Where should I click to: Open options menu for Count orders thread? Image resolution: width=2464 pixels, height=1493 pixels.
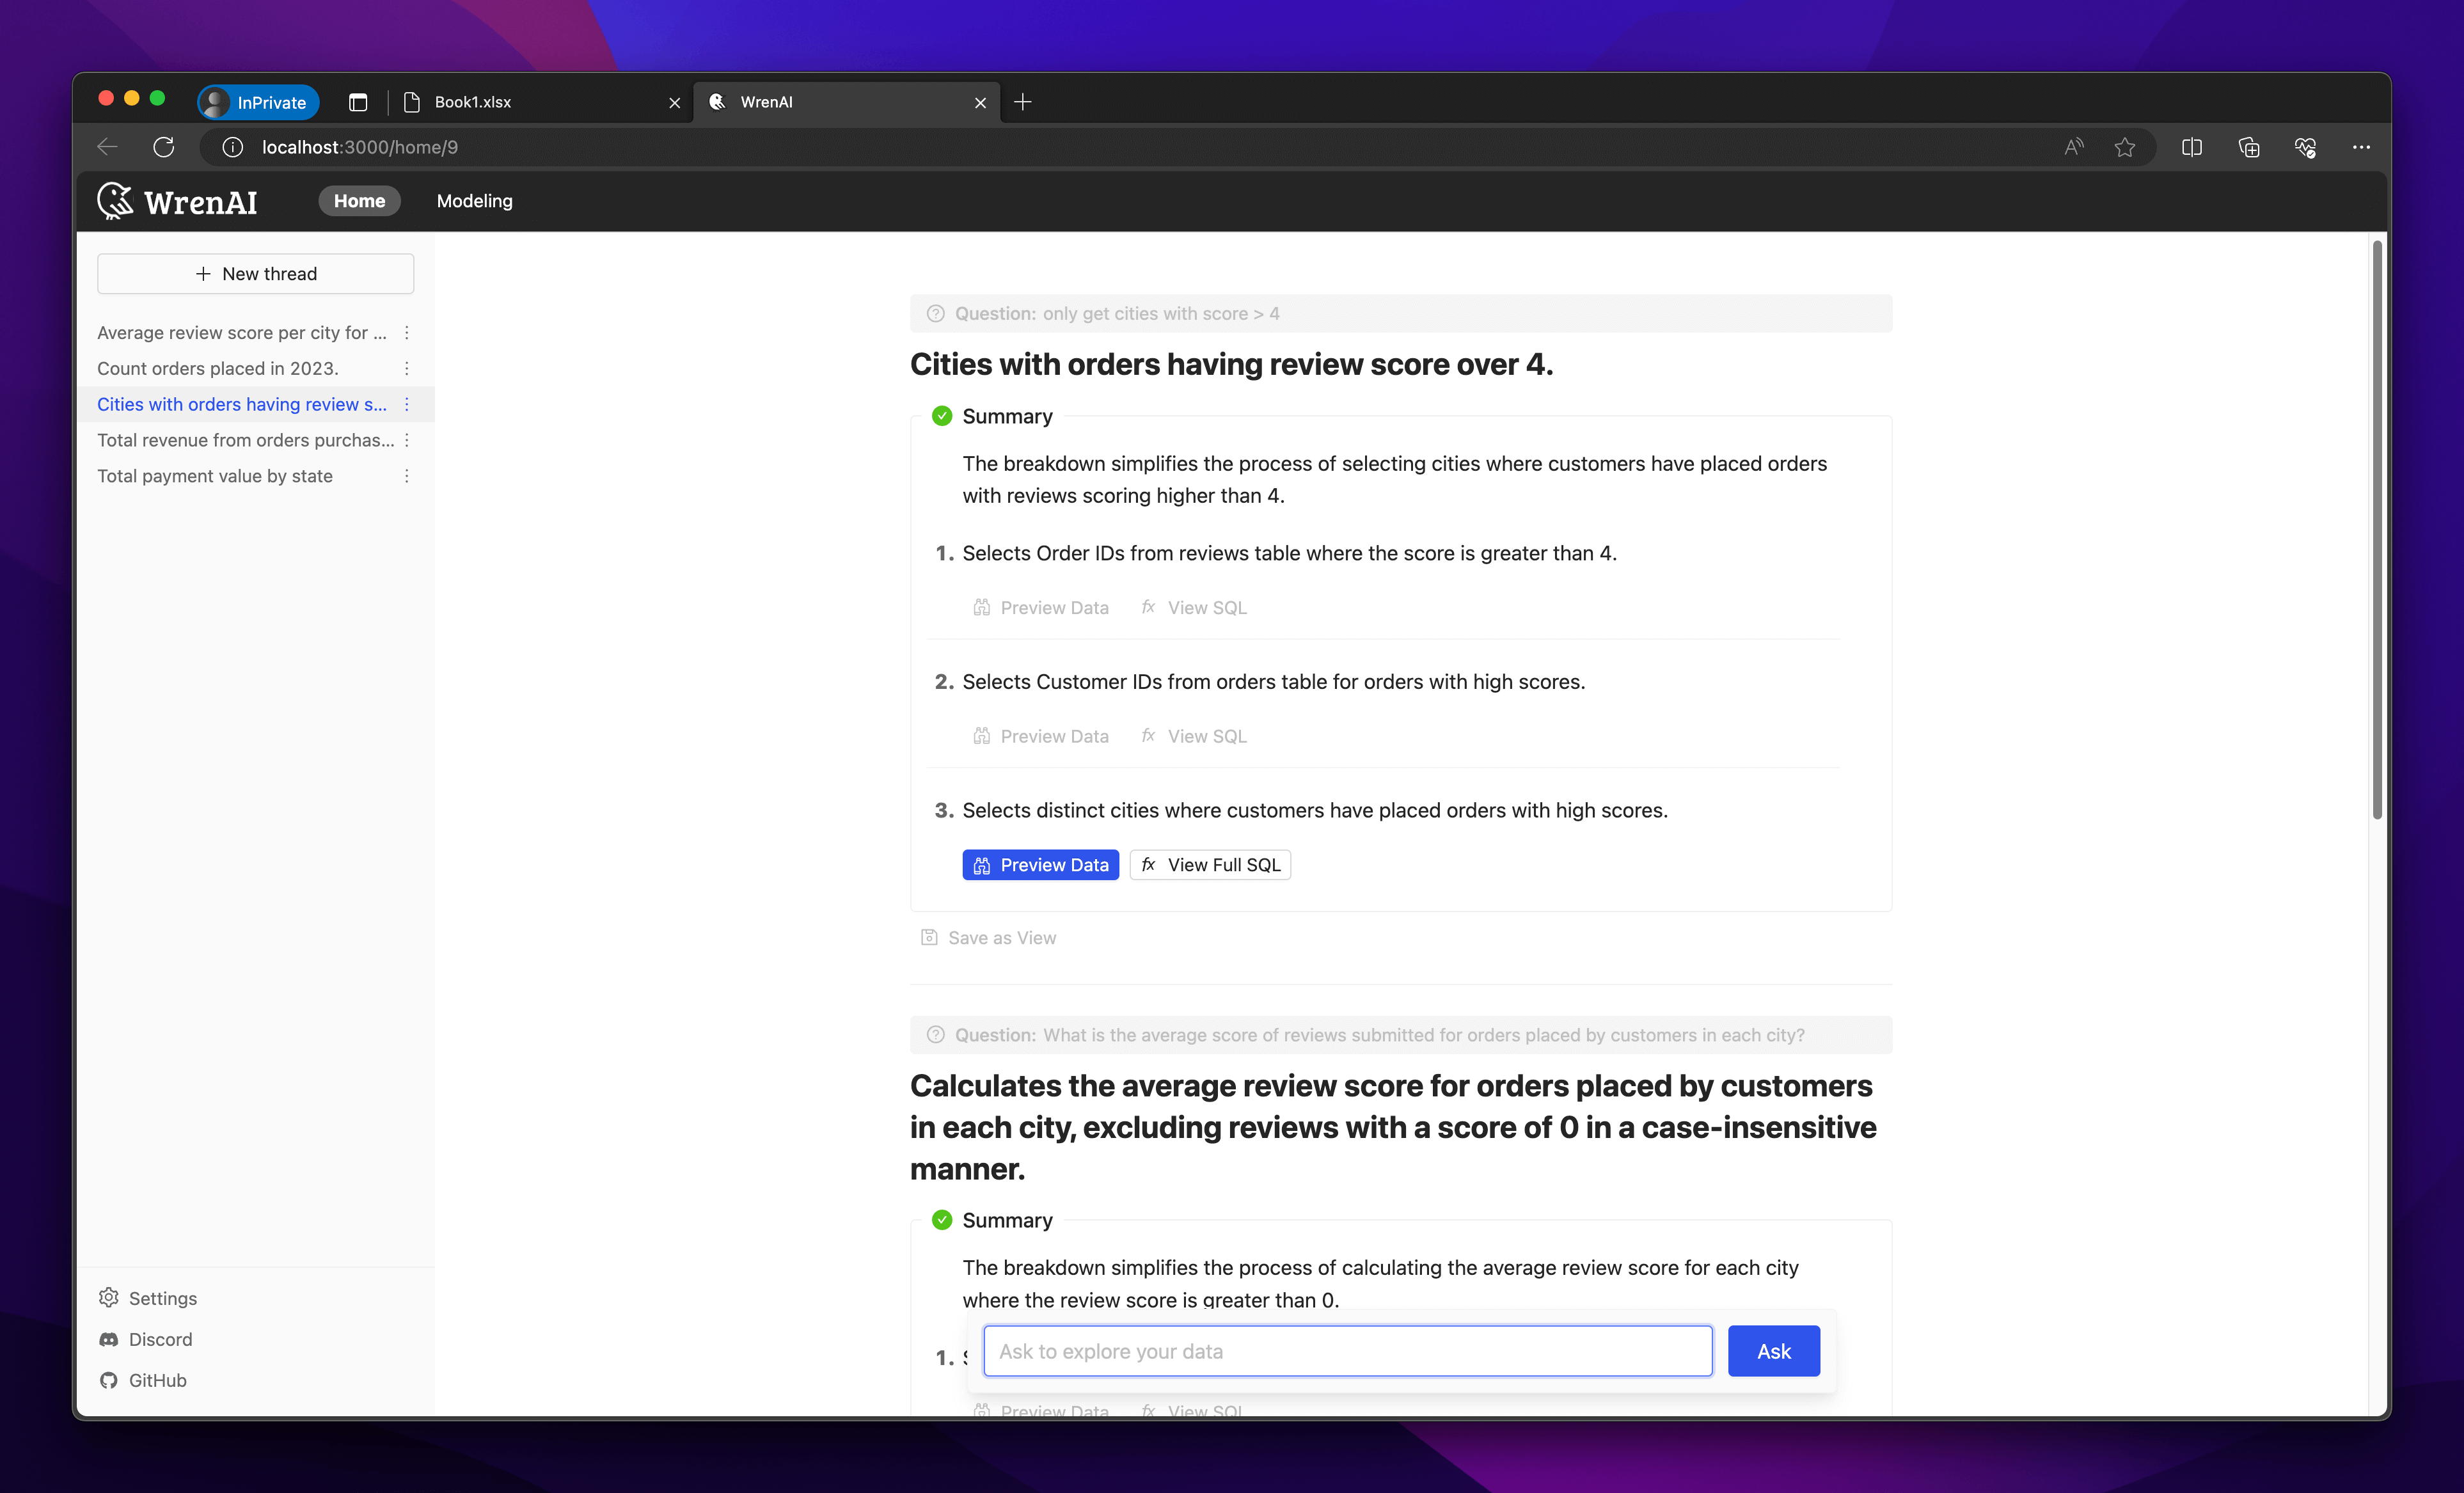[407, 369]
